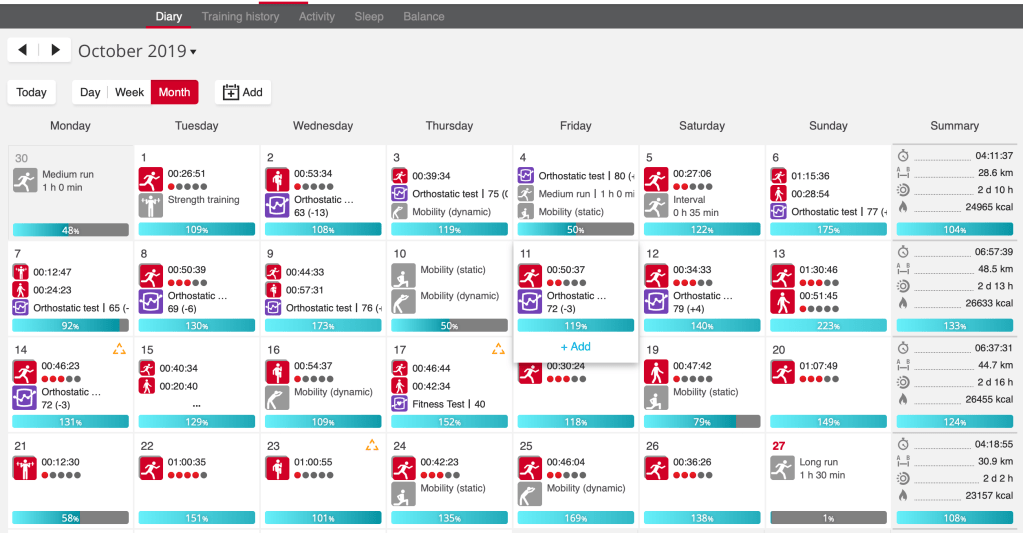Image resolution: width=1023 pixels, height=533 pixels.
Task: Click the Today button
Action: pos(31,92)
